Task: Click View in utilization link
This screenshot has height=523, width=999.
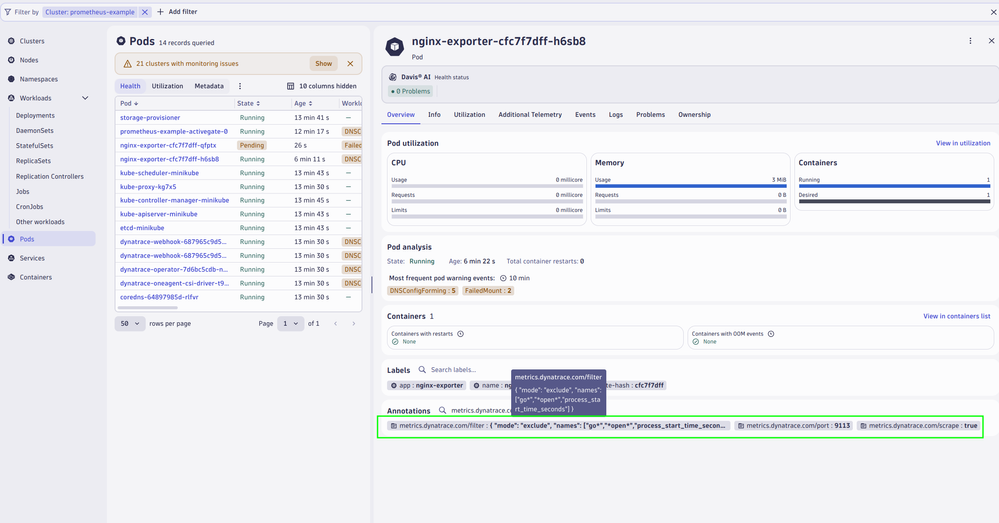Action: coord(963,143)
